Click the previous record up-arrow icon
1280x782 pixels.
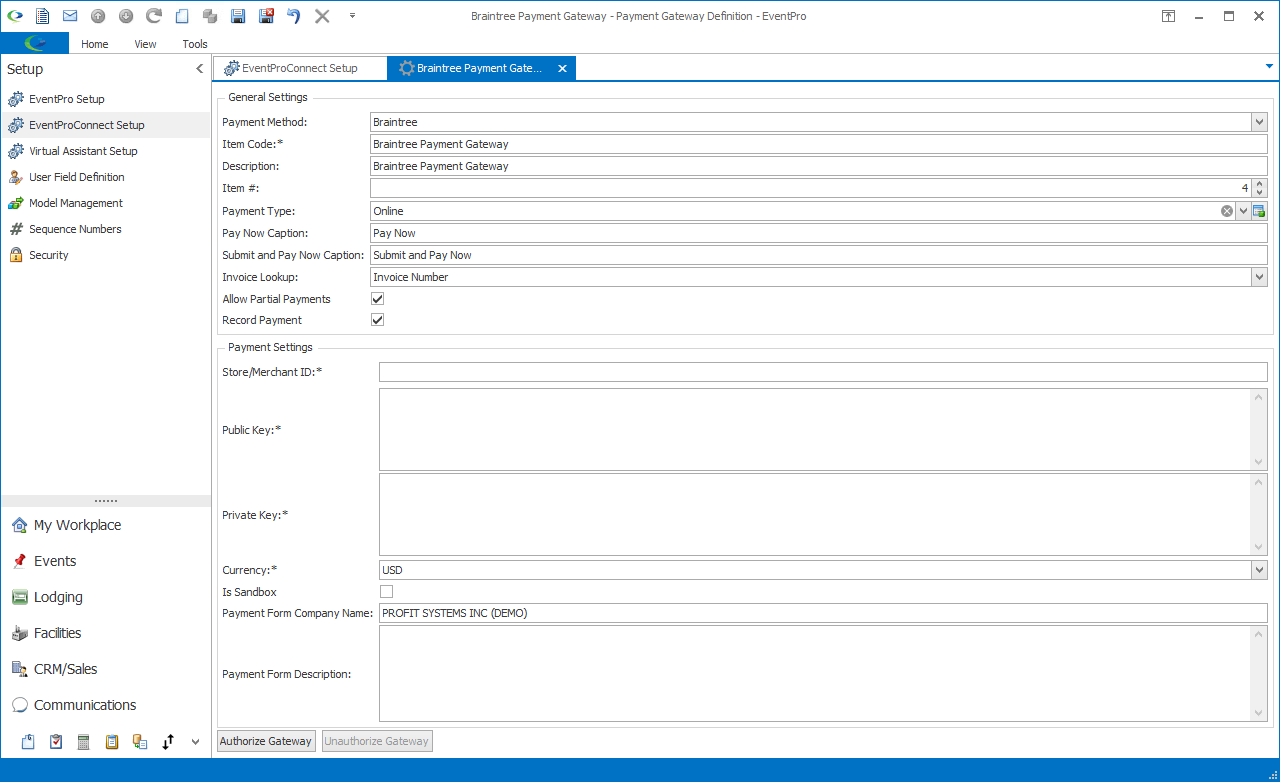click(x=98, y=16)
